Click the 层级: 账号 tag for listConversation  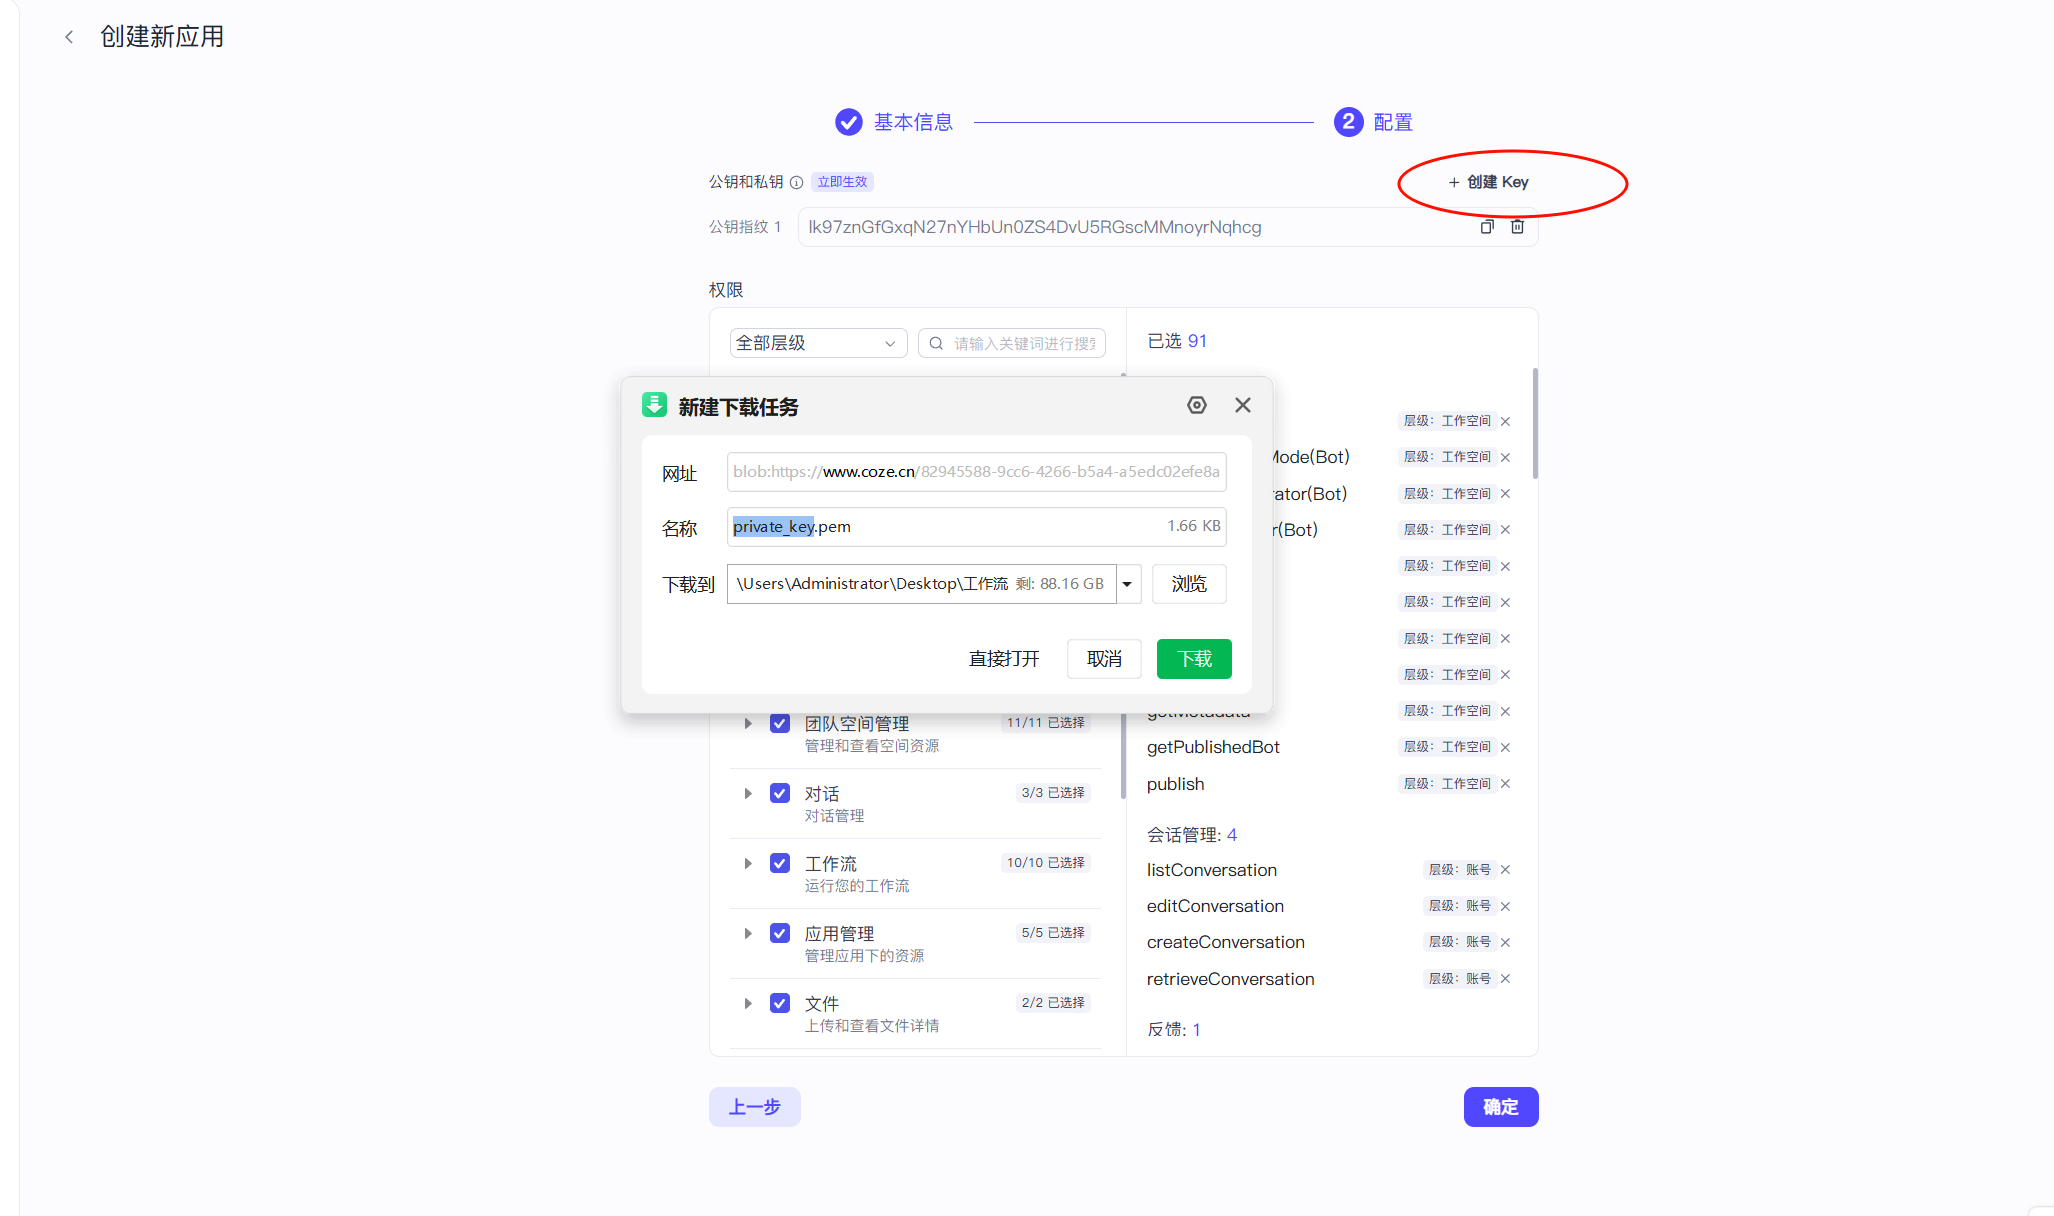coord(1459,870)
